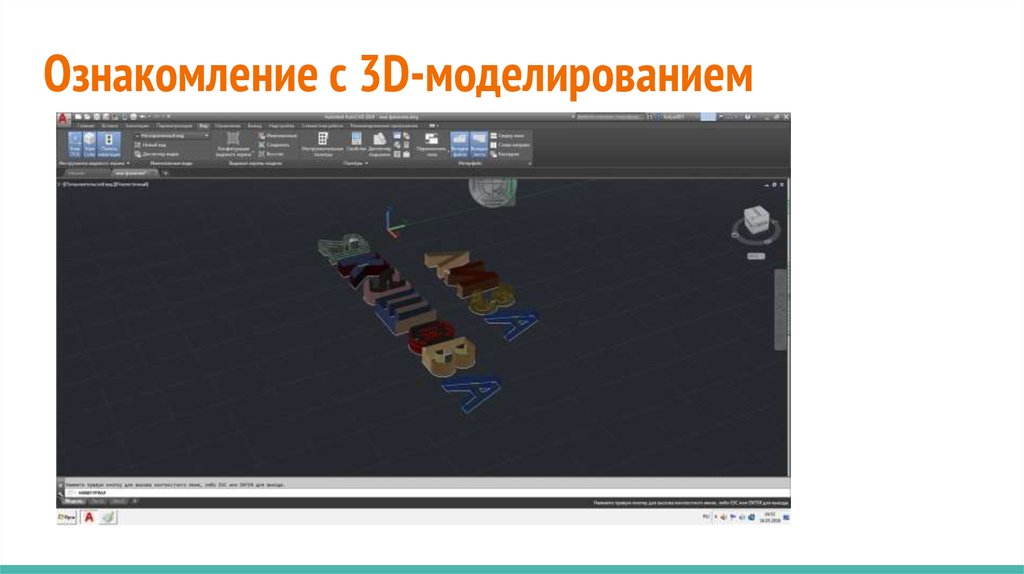Open Viewport Configuration icon

(x=233, y=143)
